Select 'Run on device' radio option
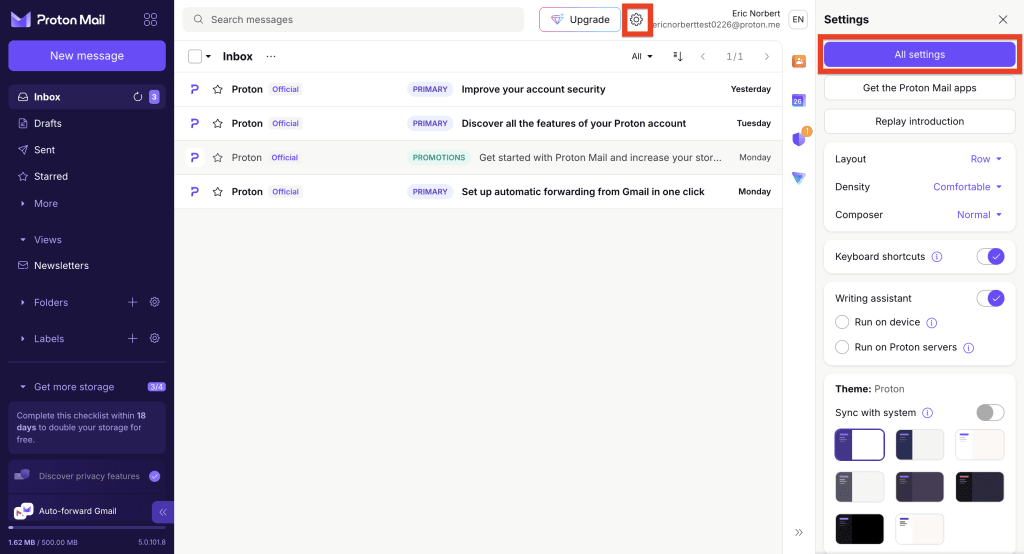1024x554 pixels. pos(842,322)
